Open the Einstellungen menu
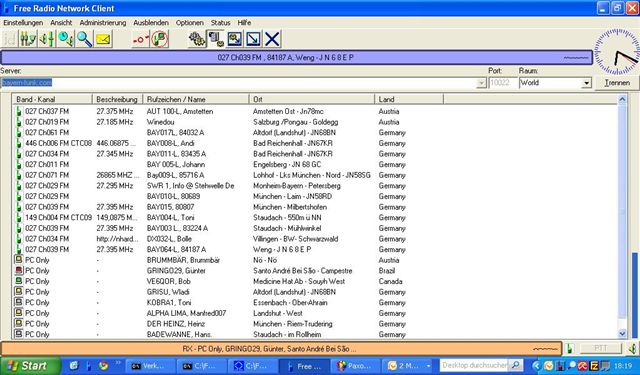Screen dimensions: 640x375 click(x=23, y=23)
